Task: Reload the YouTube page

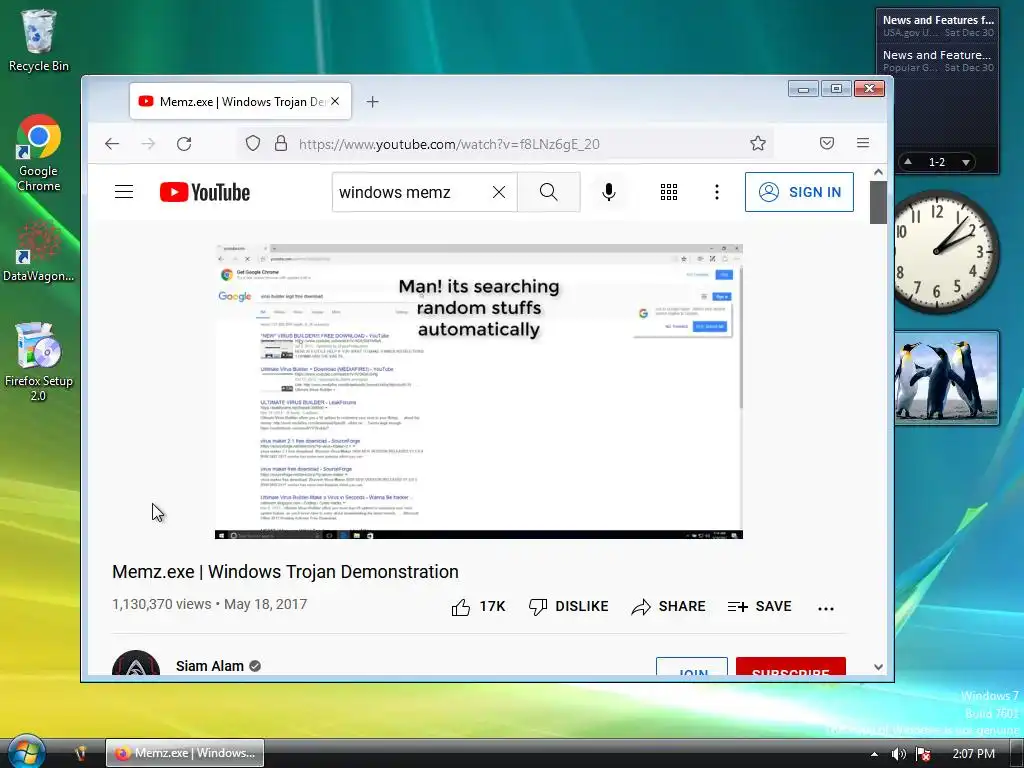Action: click(184, 144)
